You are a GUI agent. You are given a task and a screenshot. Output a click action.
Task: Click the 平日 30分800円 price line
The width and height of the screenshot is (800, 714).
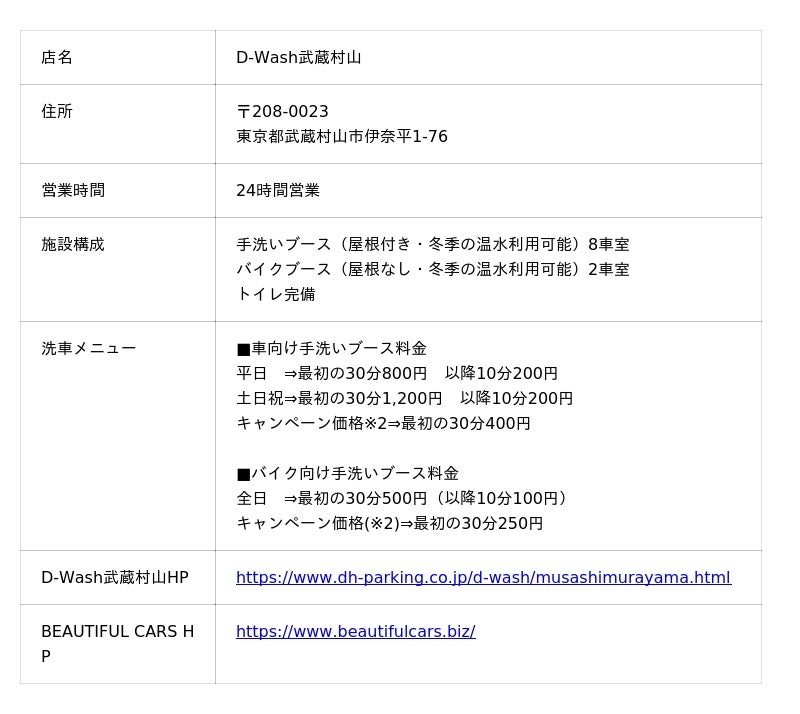pos(396,373)
